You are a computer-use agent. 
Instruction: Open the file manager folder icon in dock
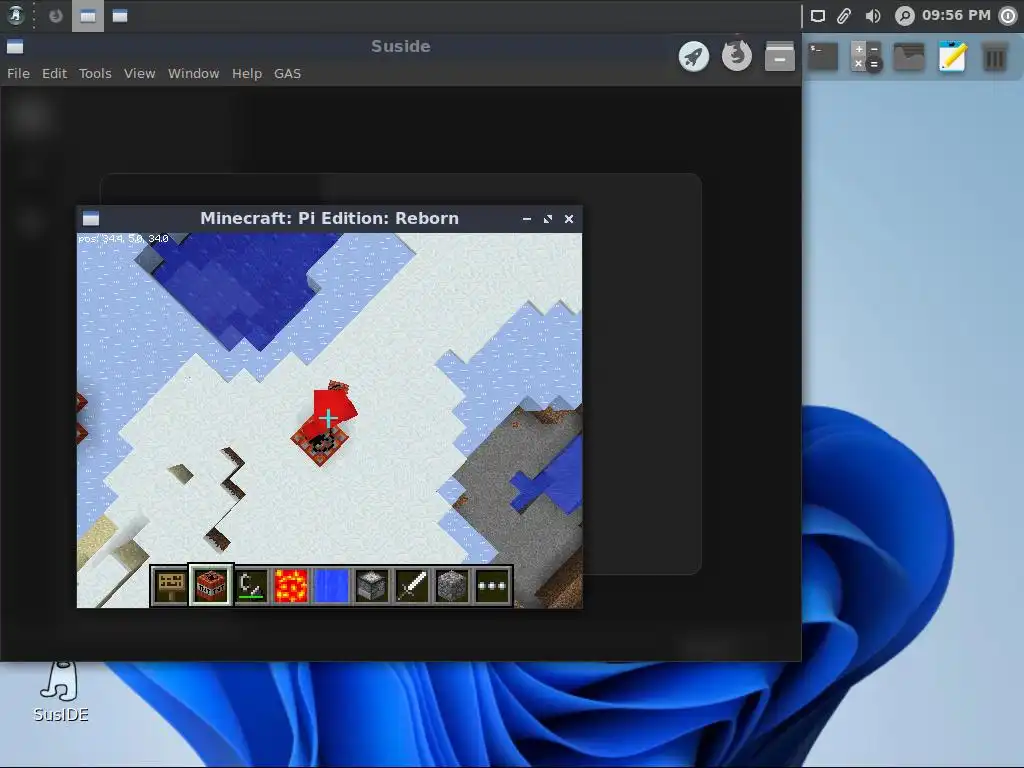(x=909, y=56)
